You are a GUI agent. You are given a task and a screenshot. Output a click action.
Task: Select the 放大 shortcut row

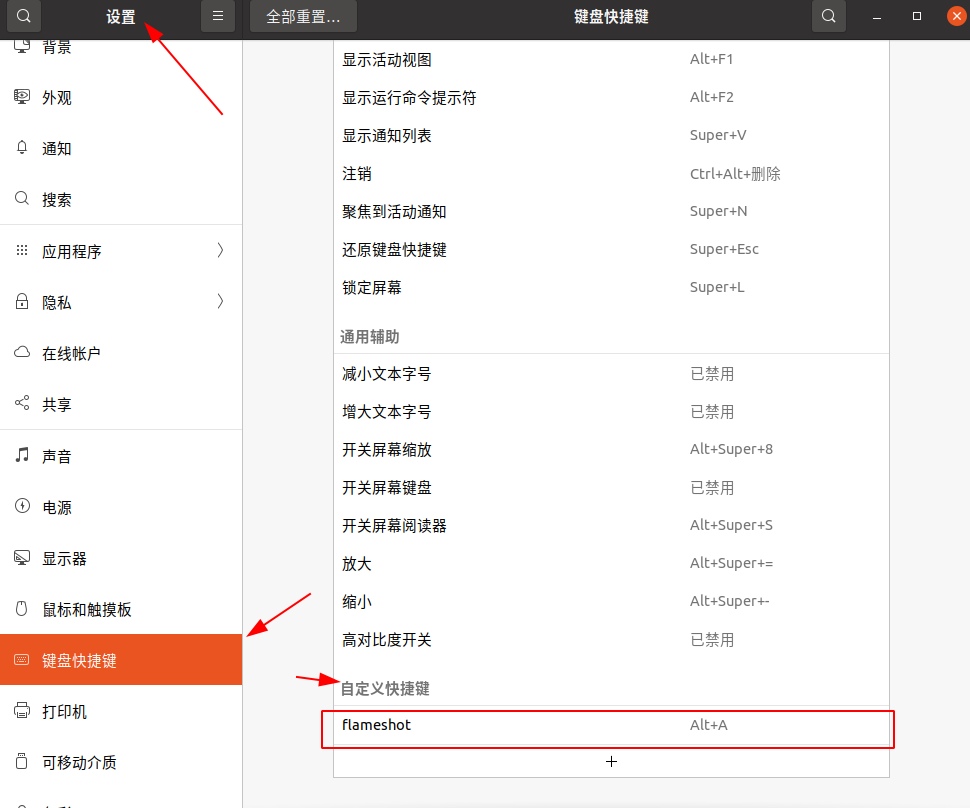[611, 564]
